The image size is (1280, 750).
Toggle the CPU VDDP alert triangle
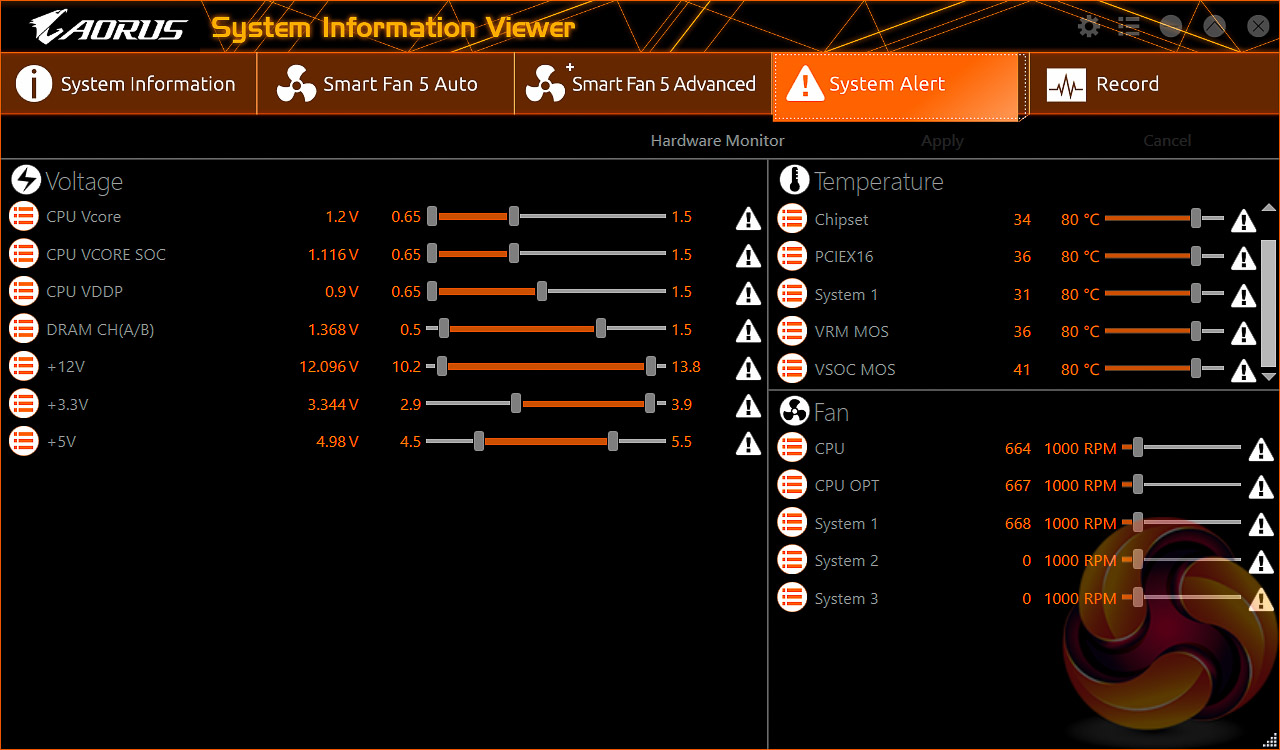tap(748, 293)
